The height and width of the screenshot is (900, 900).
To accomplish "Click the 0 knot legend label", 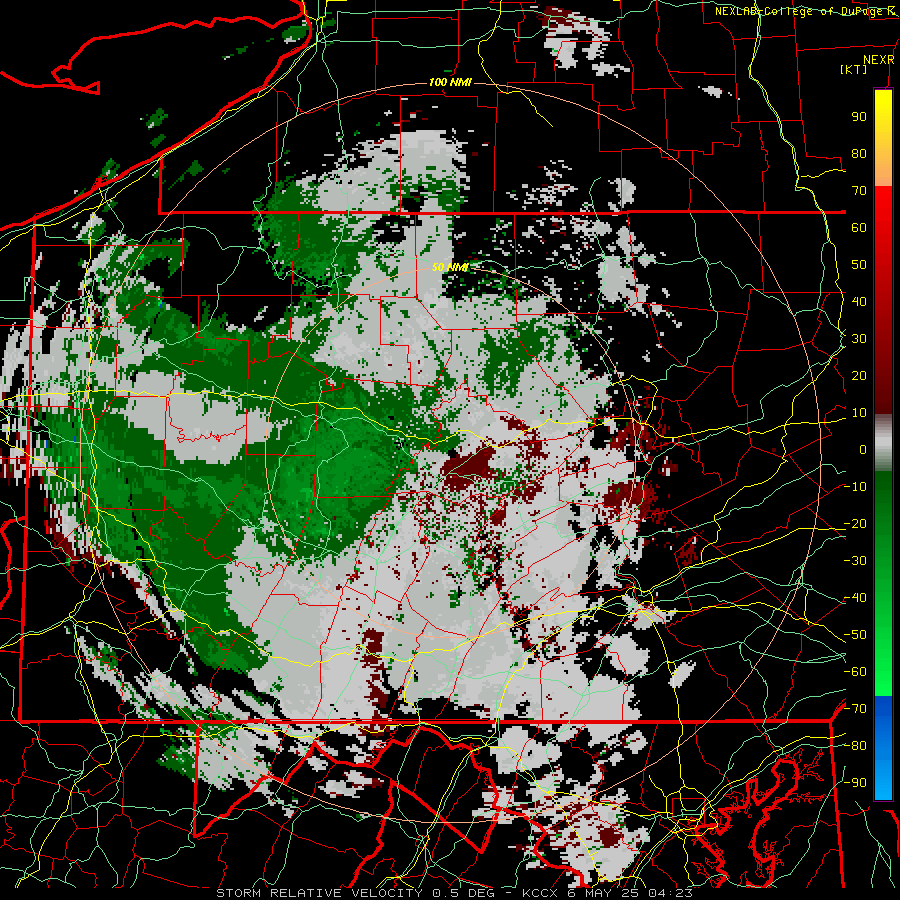I will [x=863, y=449].
